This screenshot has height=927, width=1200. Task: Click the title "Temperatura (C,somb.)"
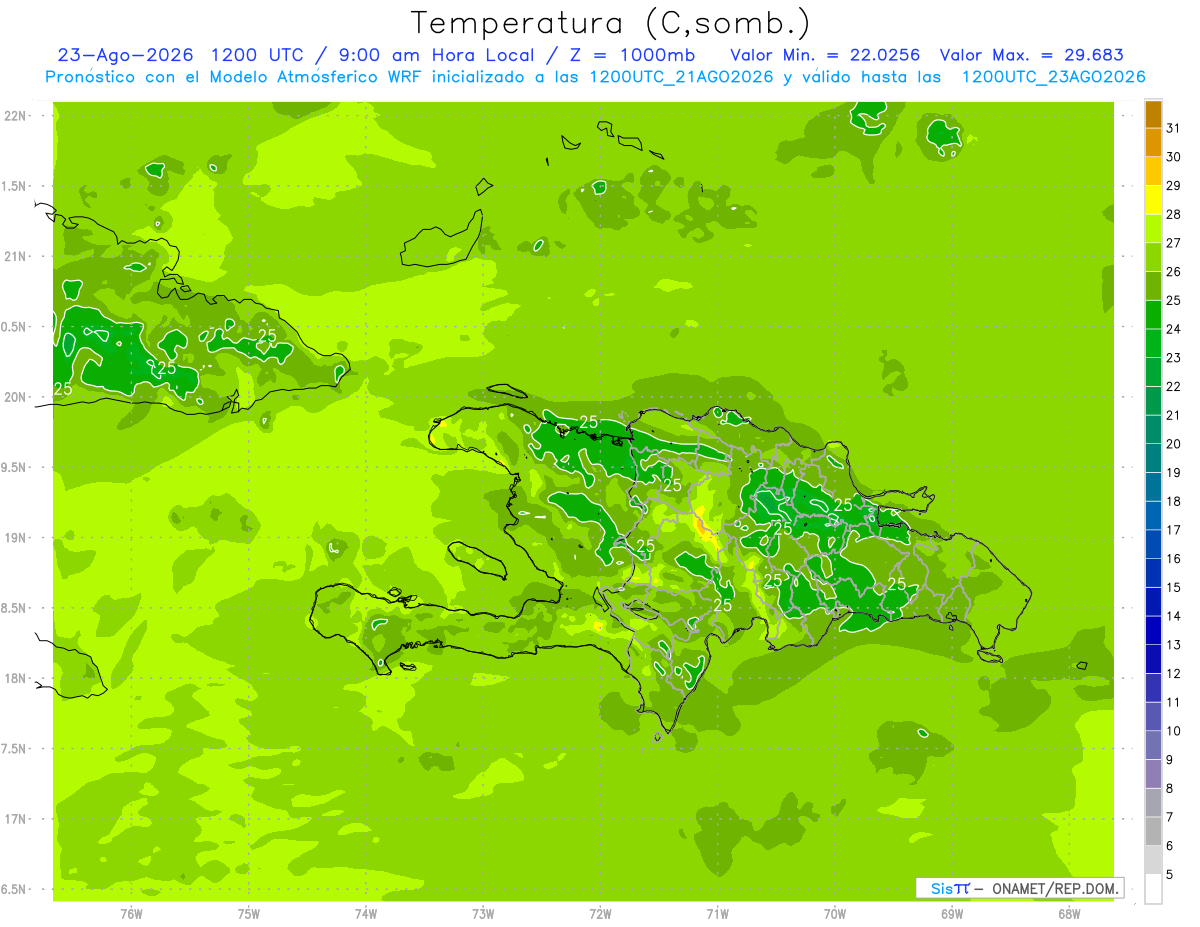click(610, 23)
